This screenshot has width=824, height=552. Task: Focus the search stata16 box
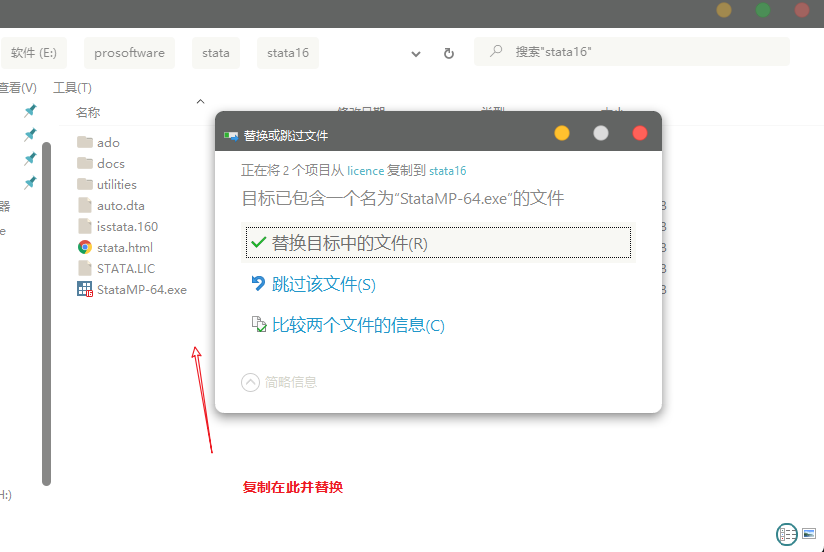coord(632,52)
